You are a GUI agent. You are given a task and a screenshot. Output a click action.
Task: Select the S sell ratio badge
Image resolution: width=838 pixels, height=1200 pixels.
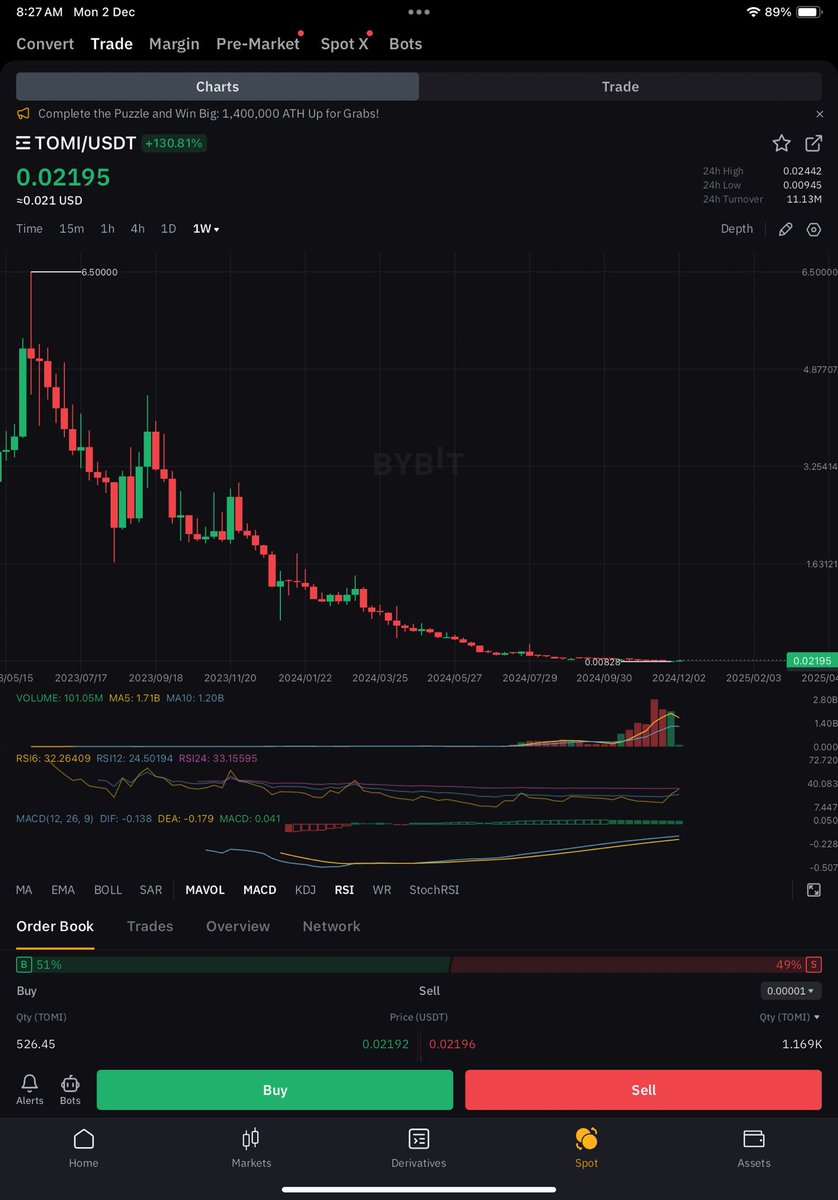(x=814, y=964)
